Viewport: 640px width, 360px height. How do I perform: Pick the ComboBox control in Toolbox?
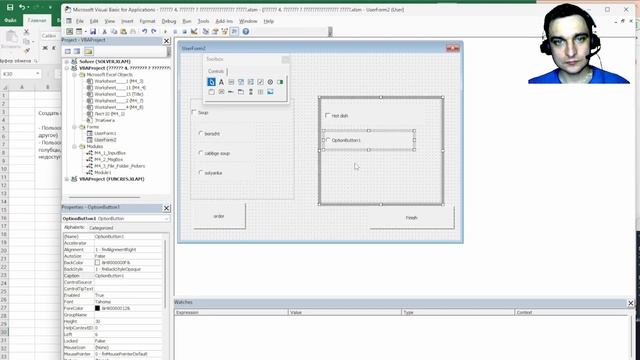[241, 82]
